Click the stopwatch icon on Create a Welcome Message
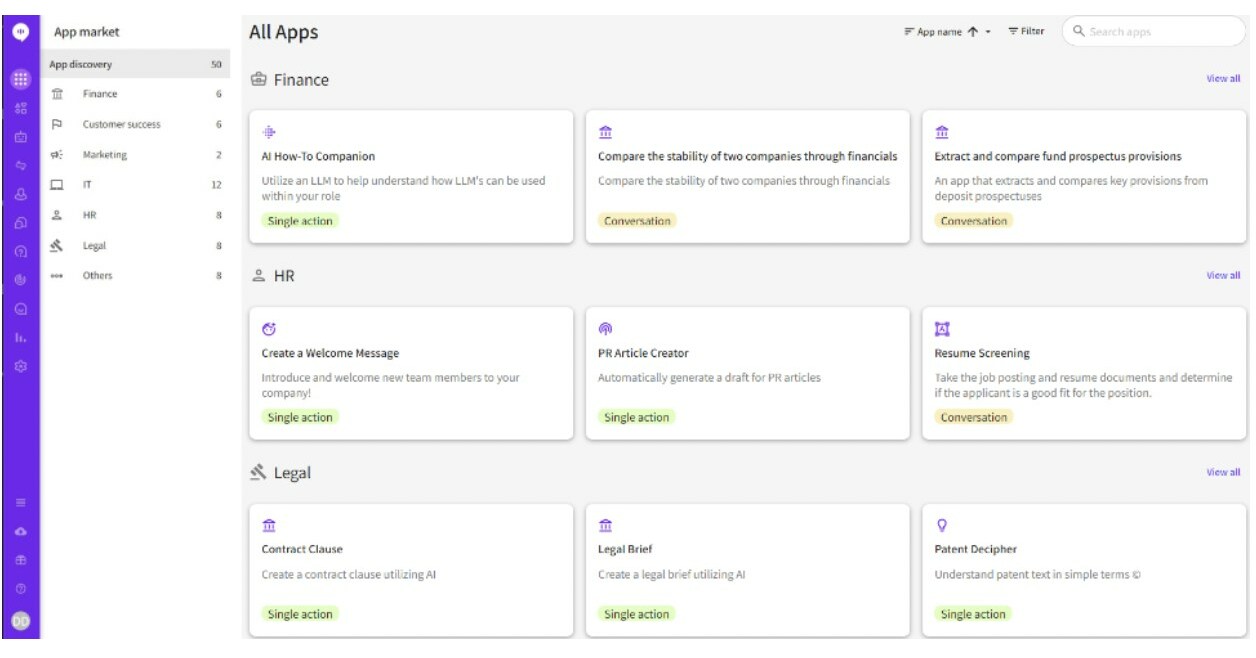Image resolution: width=1256 pixels, height=658 pixels. [x=267, y=328]
